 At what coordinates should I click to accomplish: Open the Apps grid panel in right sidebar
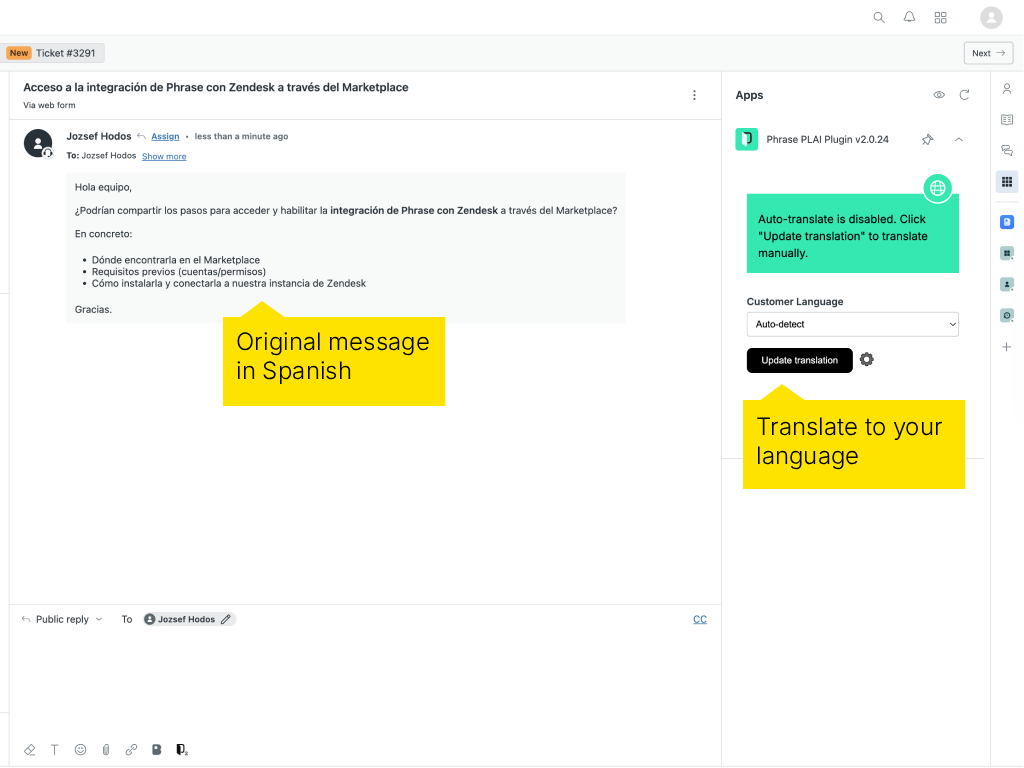(x=1007, y=182)
